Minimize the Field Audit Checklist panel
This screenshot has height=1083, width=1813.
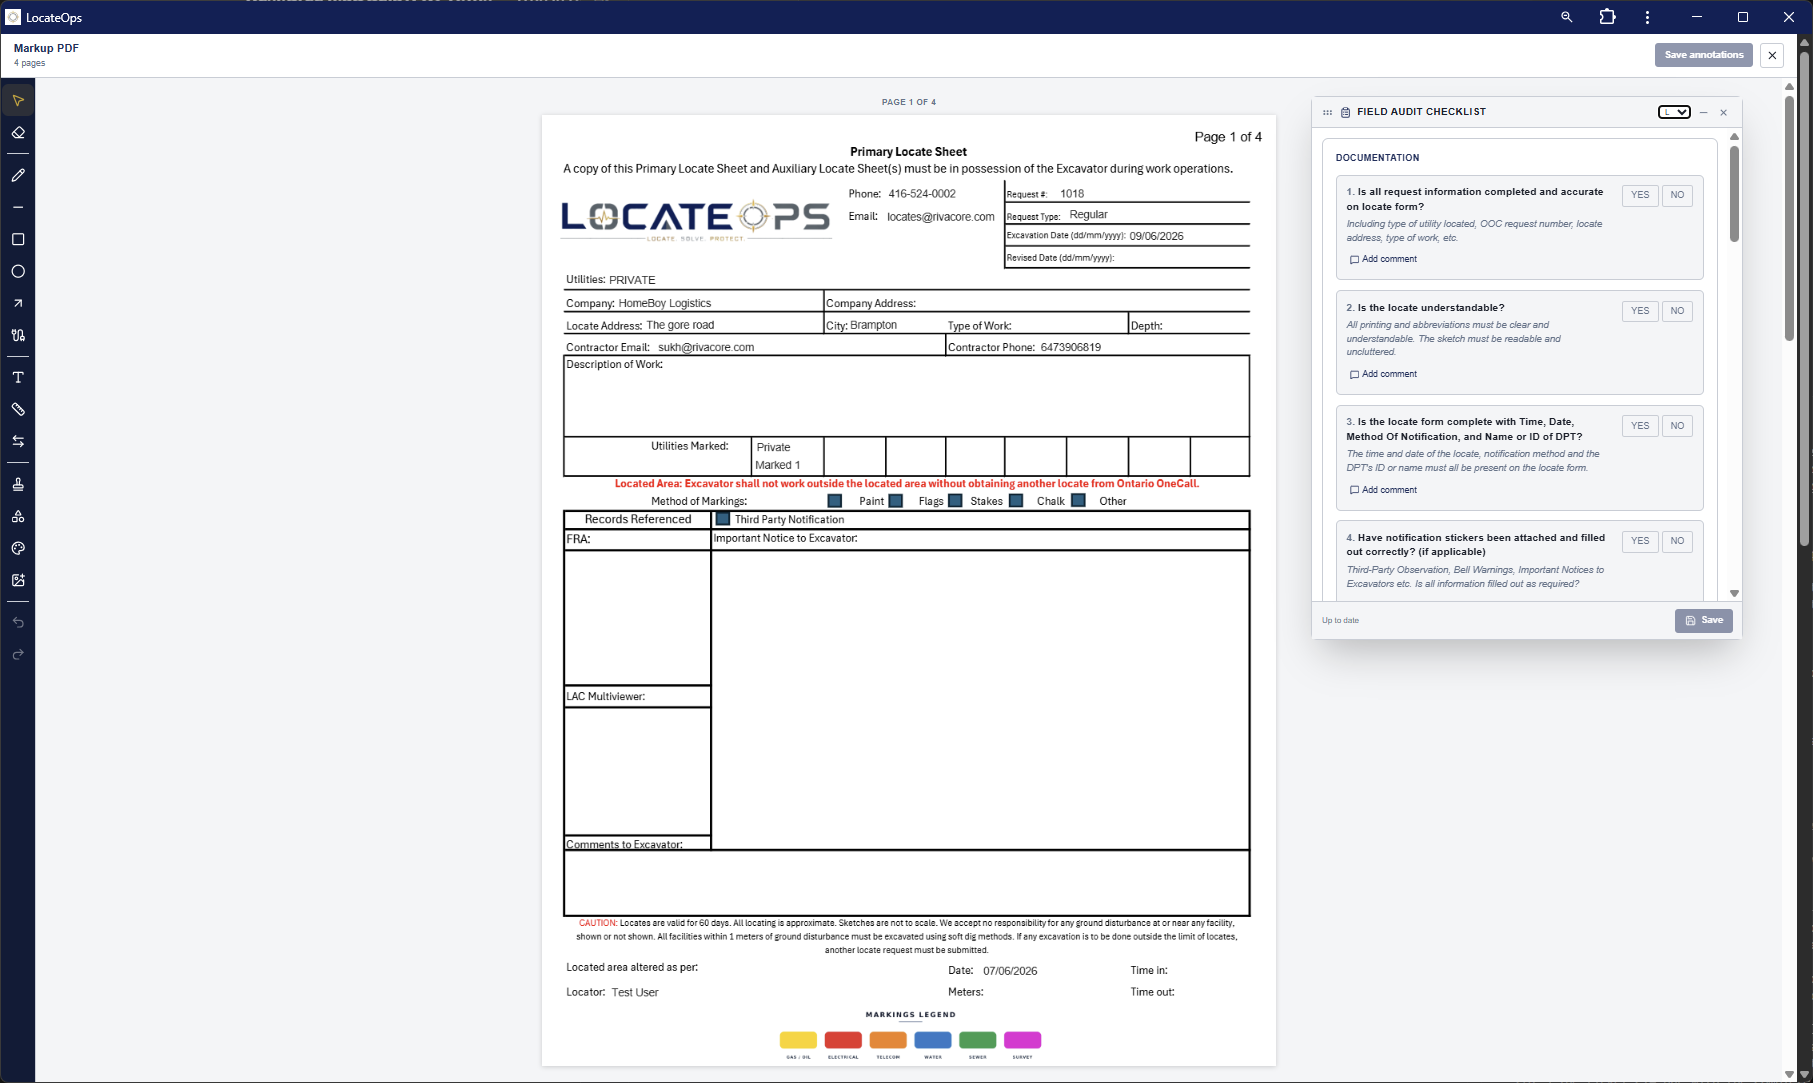coord(1703,112)
